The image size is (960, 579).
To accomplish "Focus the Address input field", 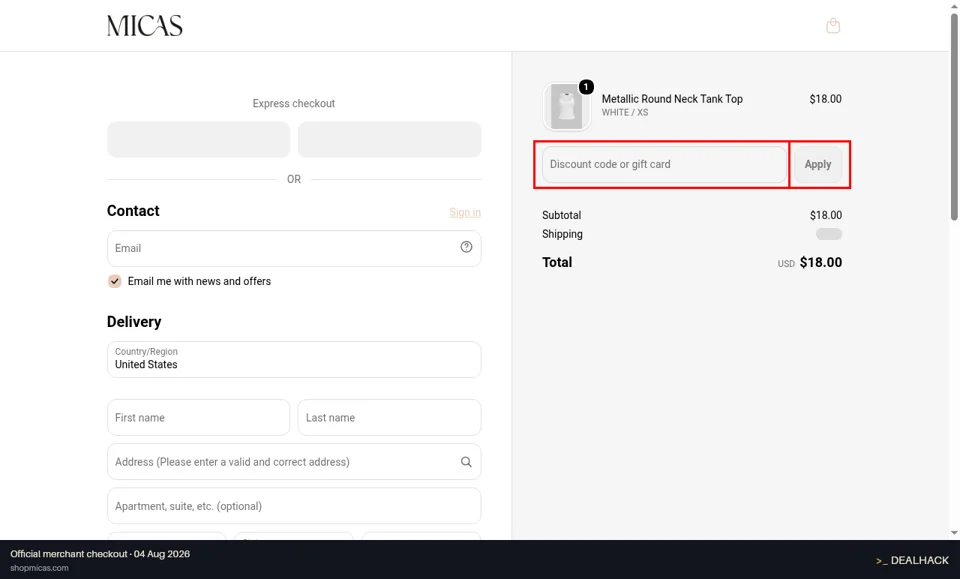I will 294,461.
